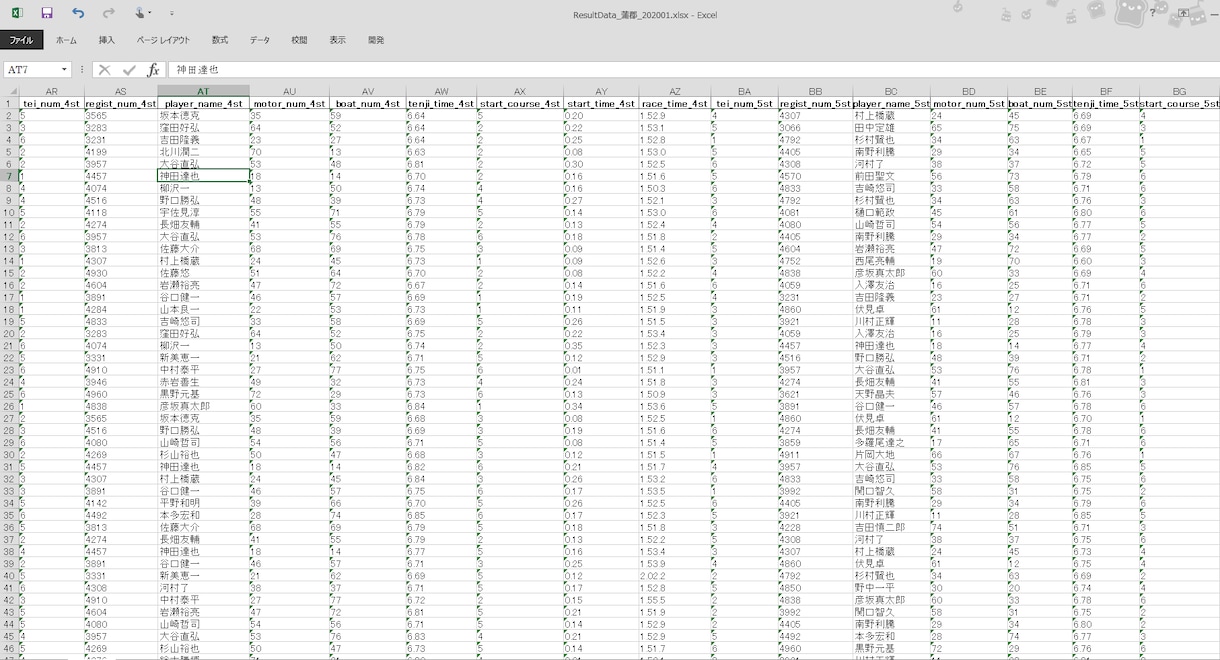The width and height of the screenshot is (1220, 660).
Task: Click the Select All corner triangle
Action: tap(10, 91)
